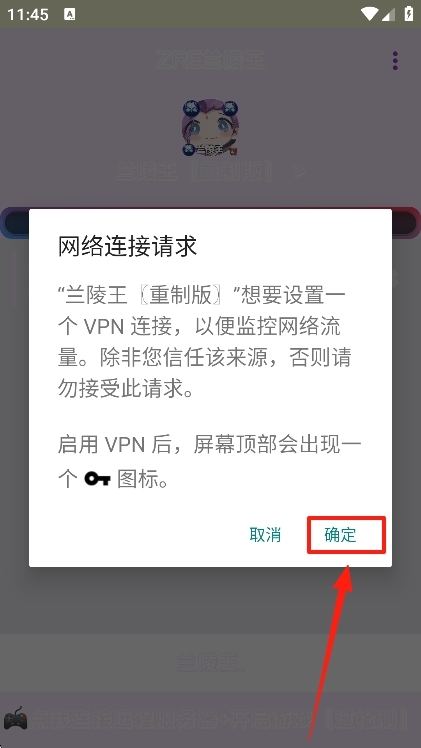The image size is (421, 748).
Task: Click the key icon in dialog
Action: tap(97, 479)
